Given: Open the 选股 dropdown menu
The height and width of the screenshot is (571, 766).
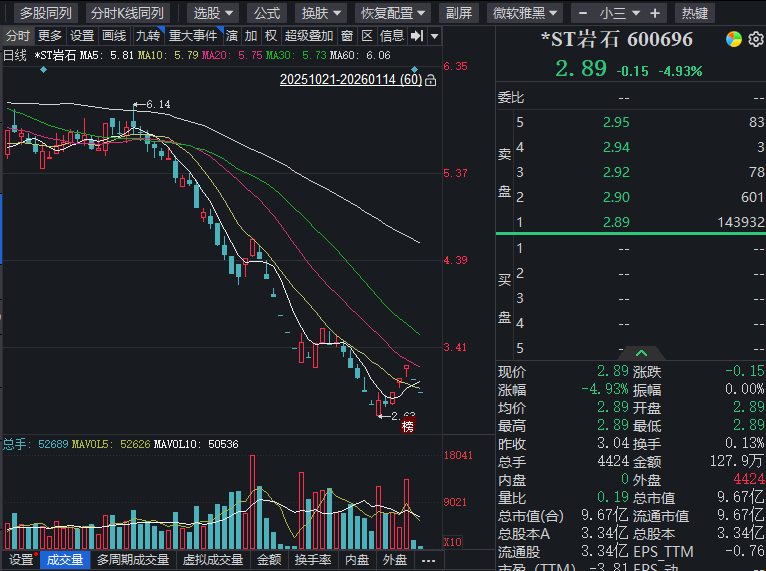Looking at the screenshot, I should click(x=213, y=13).
